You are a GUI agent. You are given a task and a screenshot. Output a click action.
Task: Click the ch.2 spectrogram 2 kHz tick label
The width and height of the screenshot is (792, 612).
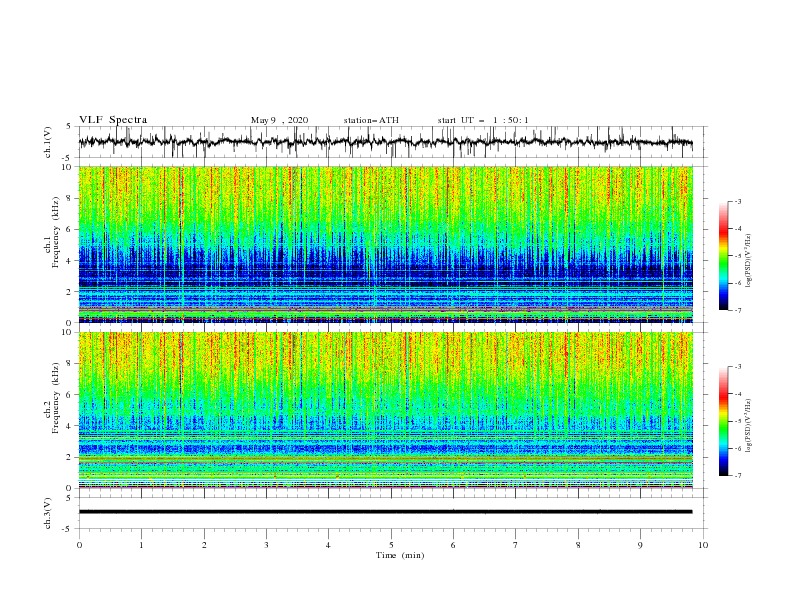[69, 457]
